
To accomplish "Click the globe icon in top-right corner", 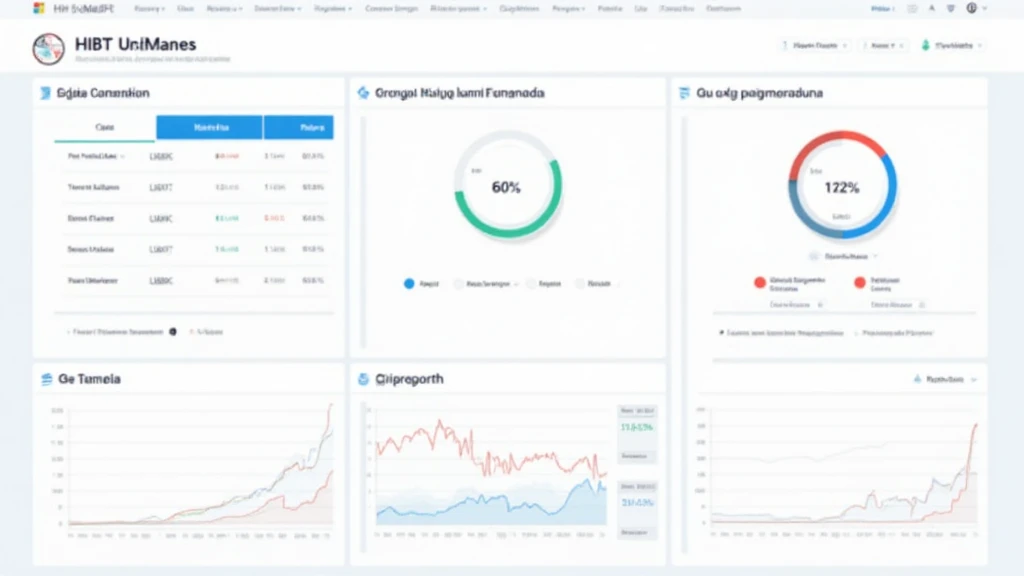I will (x=971, y=8).
